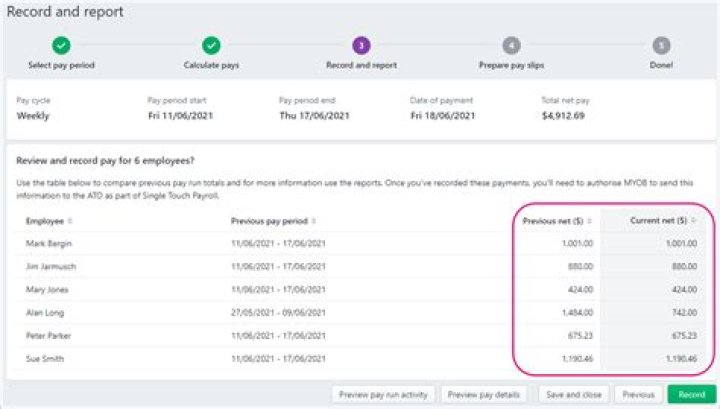The image size is (720, 409).
Task: Click the pay period end Thu 17/06/2021
Action: pos(314,116)
